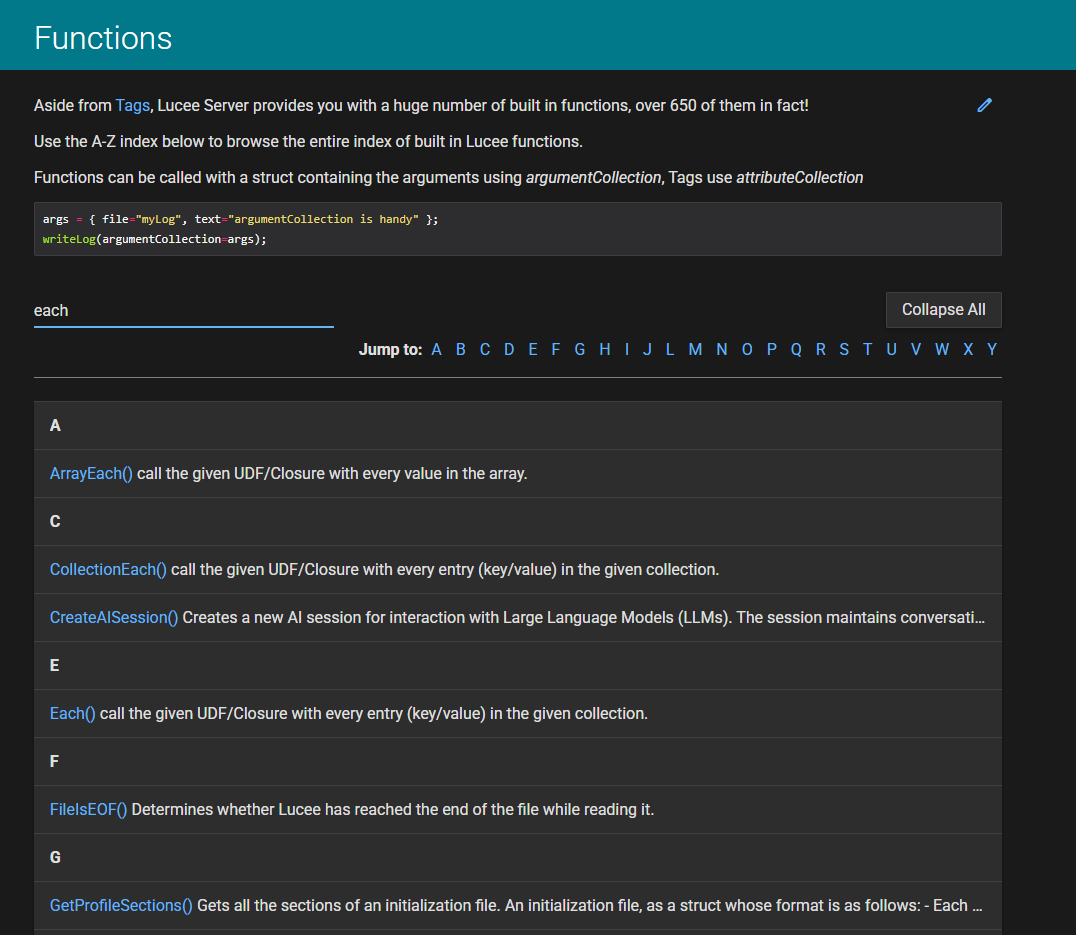Collapse the E section header
The image size is (1076, 935).
coord(517,666)
